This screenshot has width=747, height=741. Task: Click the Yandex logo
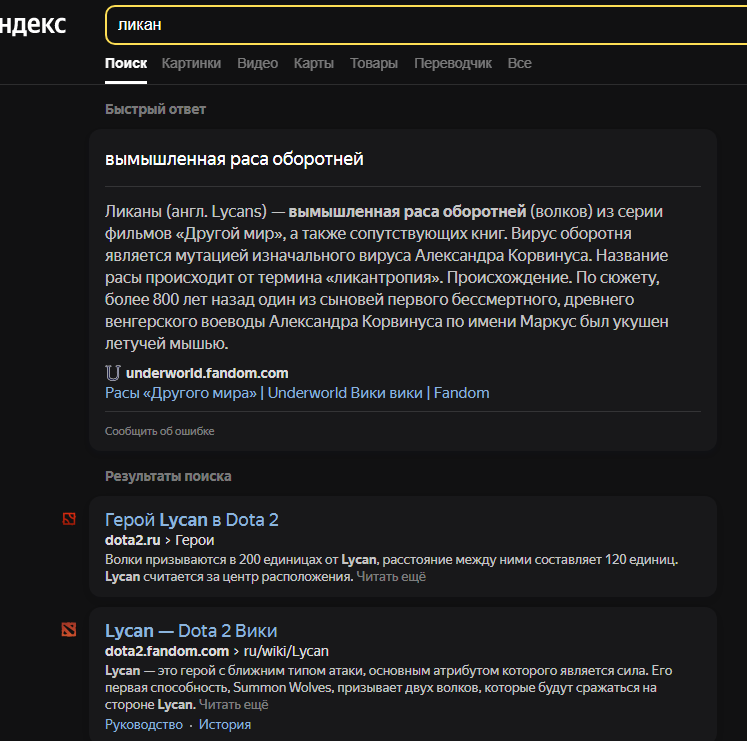tap(32, 24)
